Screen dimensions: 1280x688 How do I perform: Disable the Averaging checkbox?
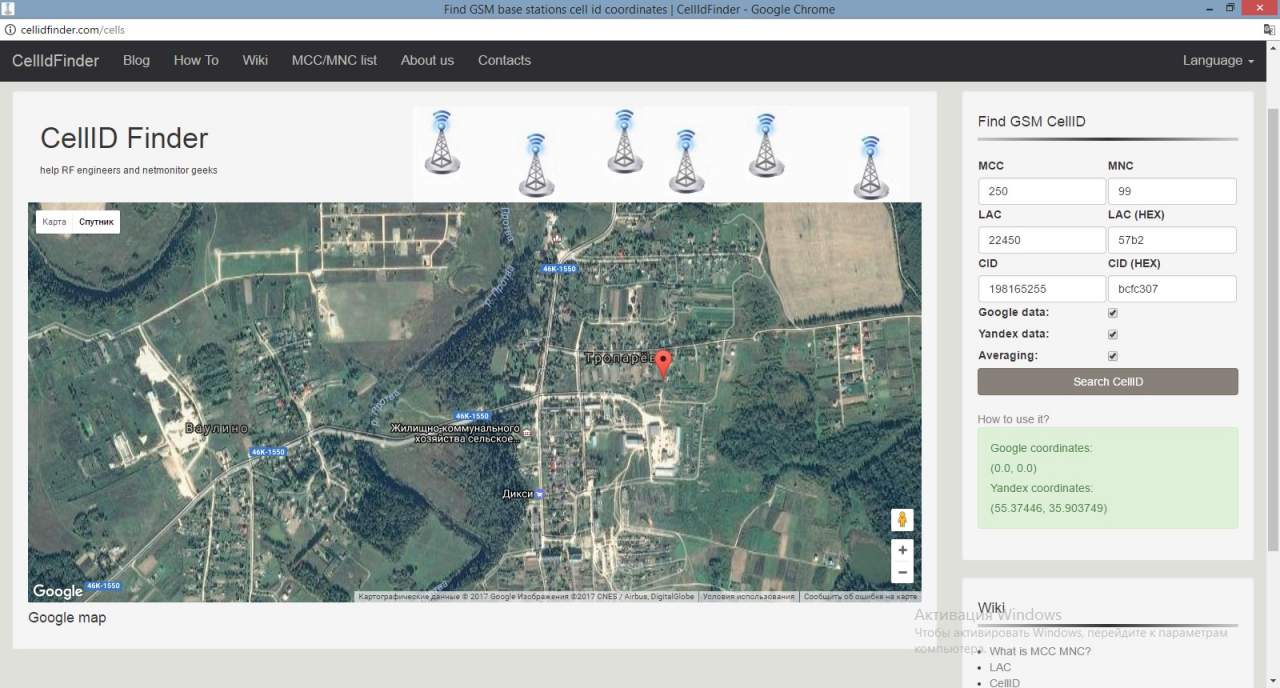(x=1112, y=356)
